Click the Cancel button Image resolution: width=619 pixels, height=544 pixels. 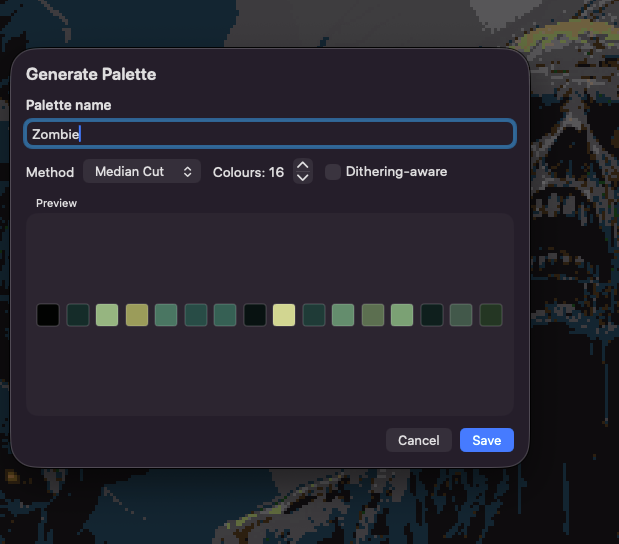point(418,440)
